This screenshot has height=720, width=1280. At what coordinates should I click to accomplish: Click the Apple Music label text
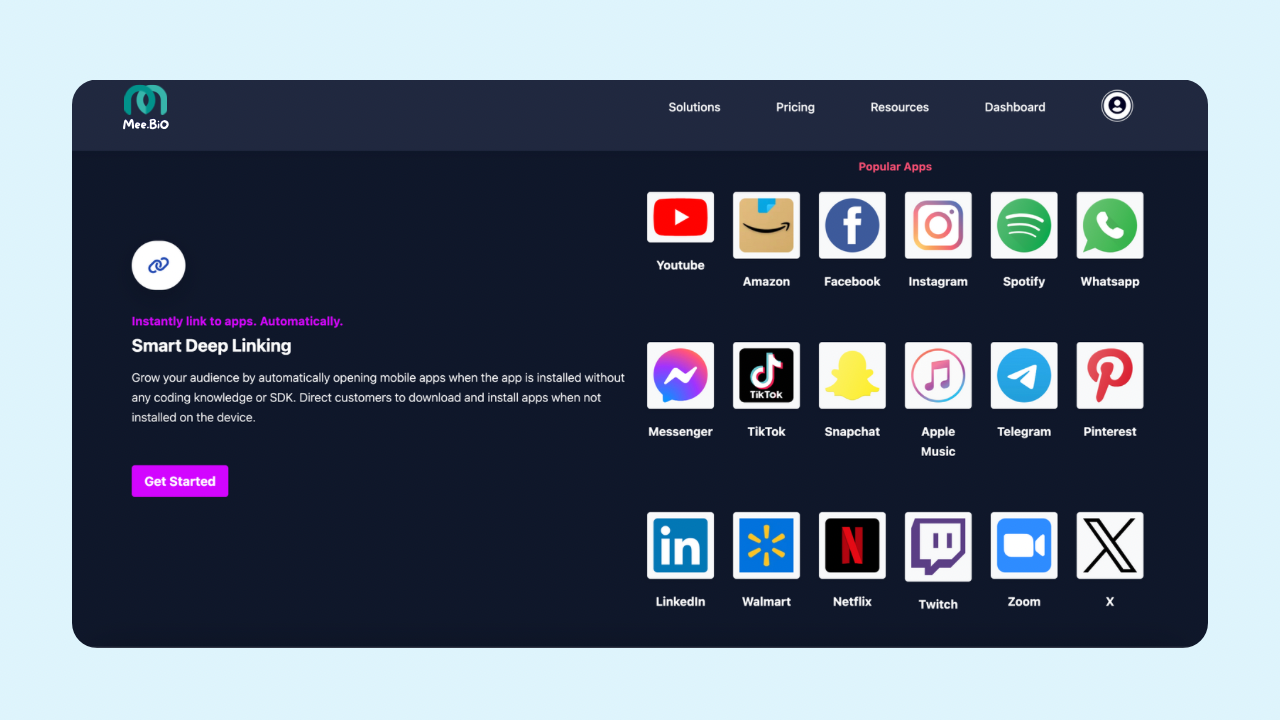(938, 442)
